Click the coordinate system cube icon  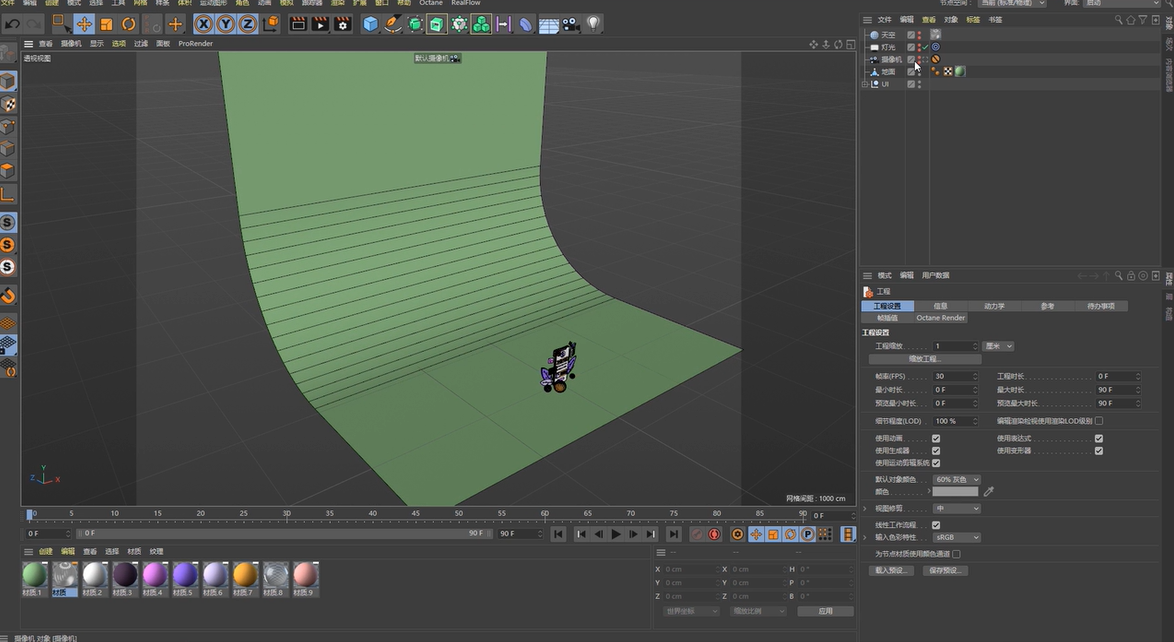point(271,24)
